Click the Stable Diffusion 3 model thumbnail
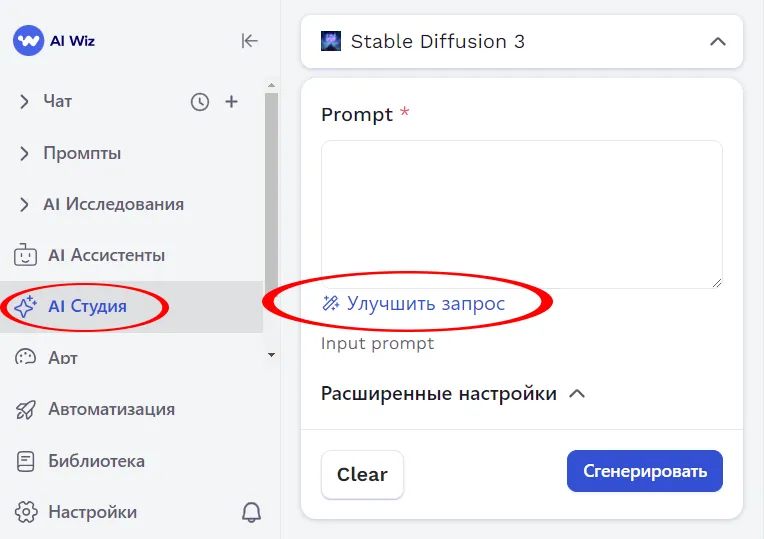 (x=331, y=41)
